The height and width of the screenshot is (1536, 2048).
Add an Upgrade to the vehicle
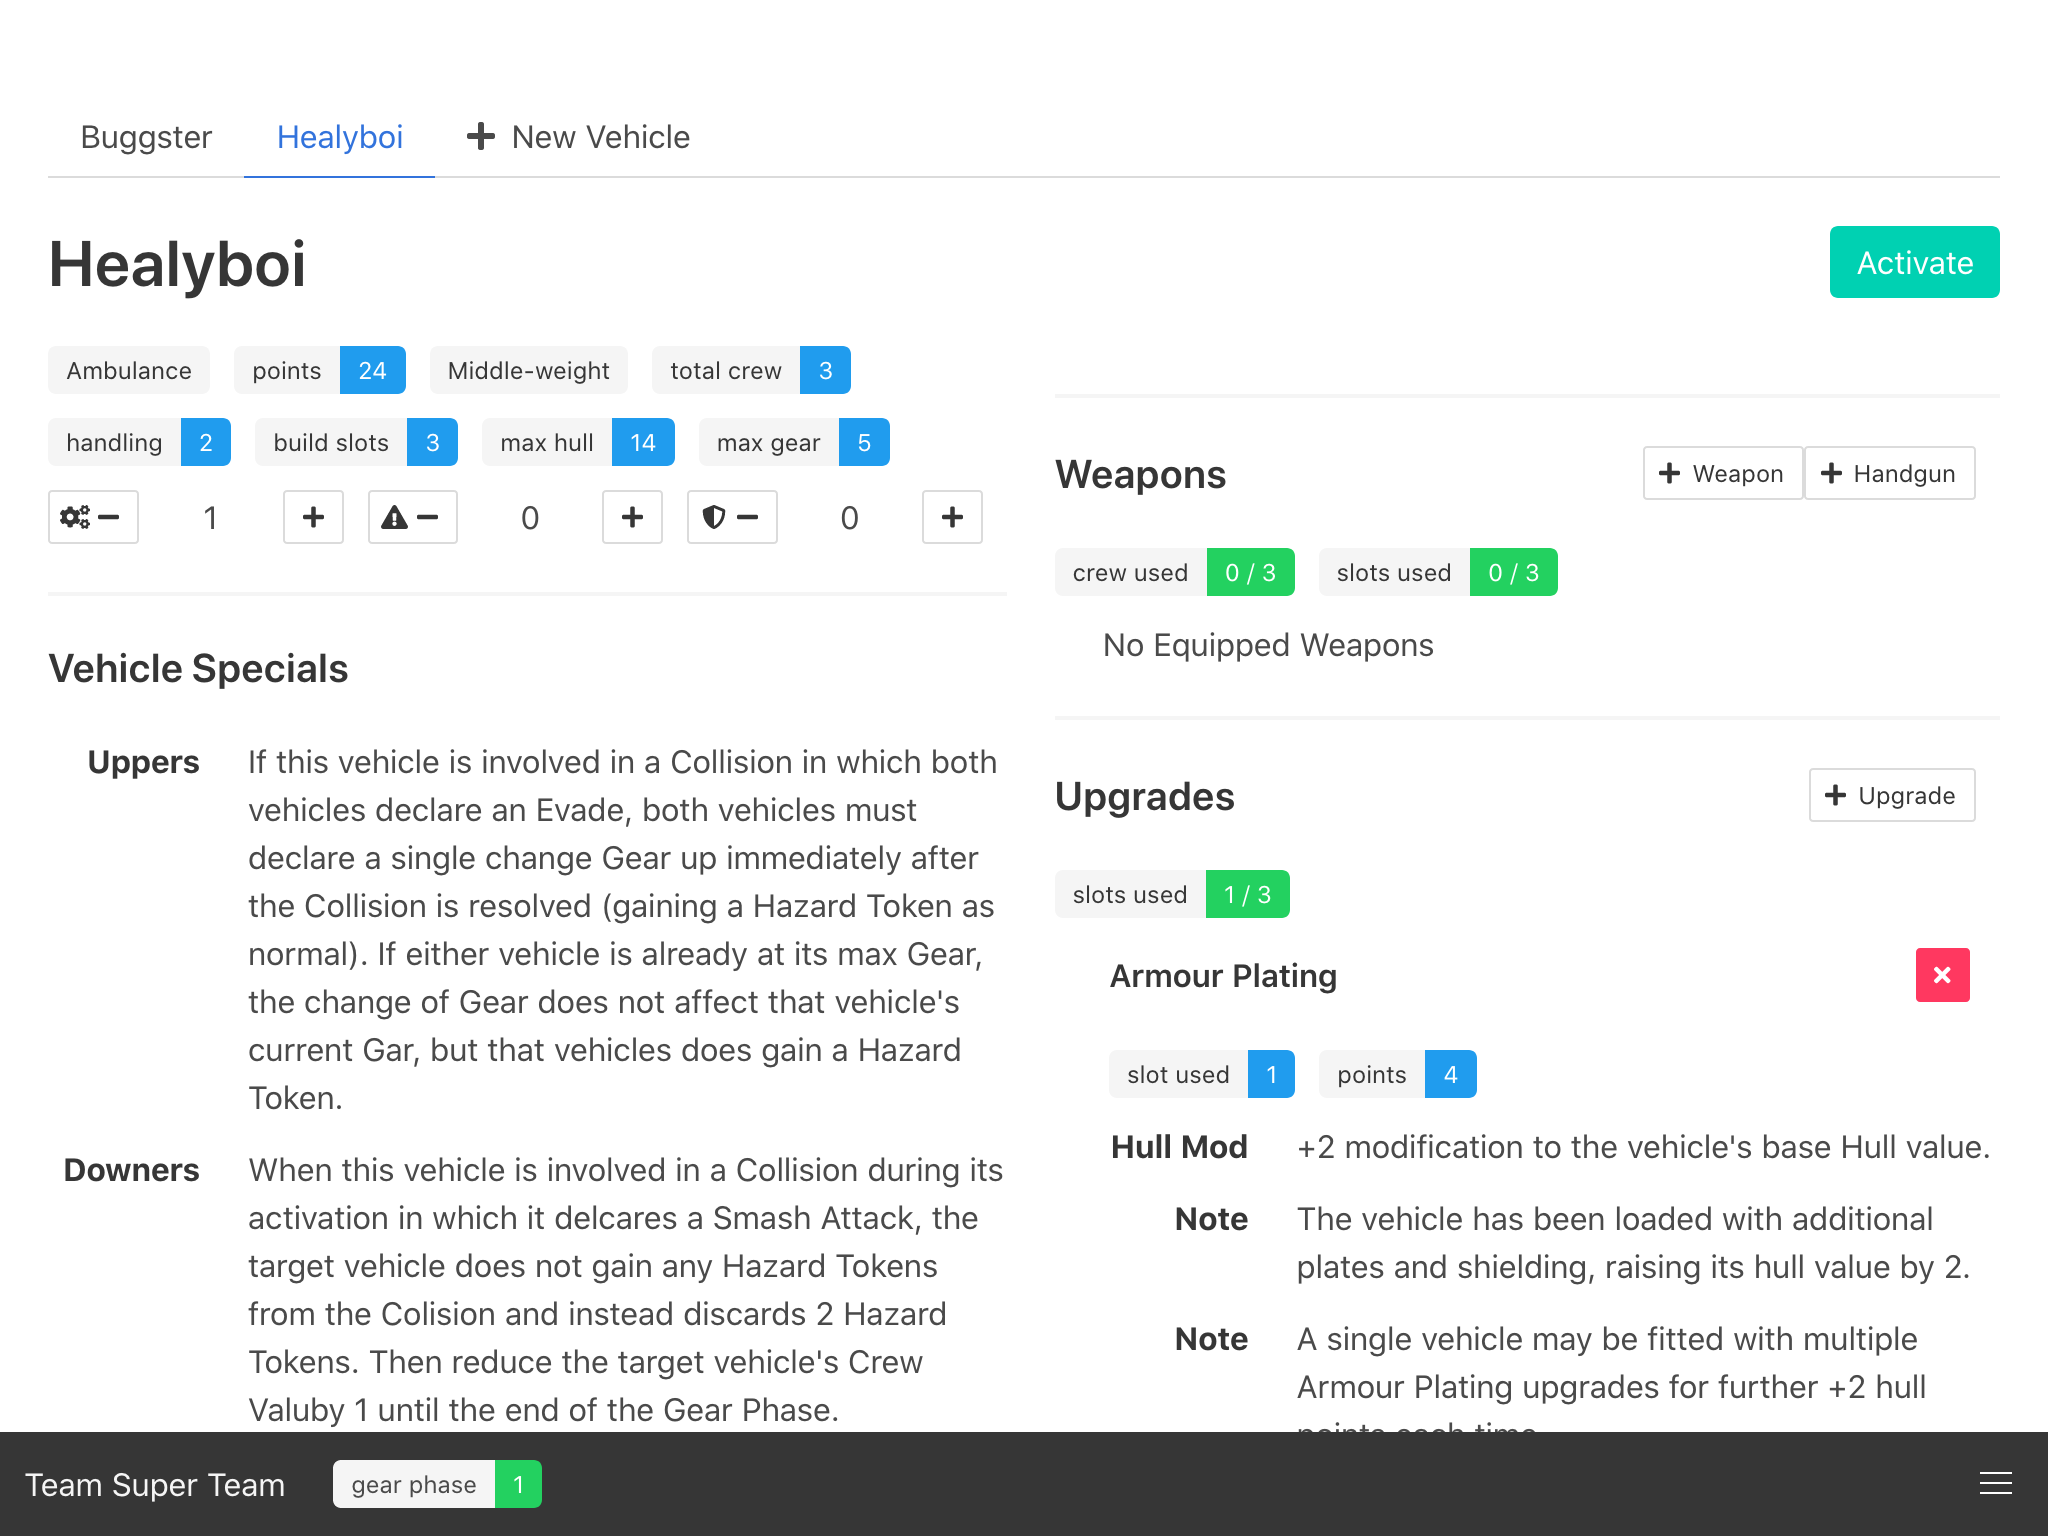[1890, 795]
